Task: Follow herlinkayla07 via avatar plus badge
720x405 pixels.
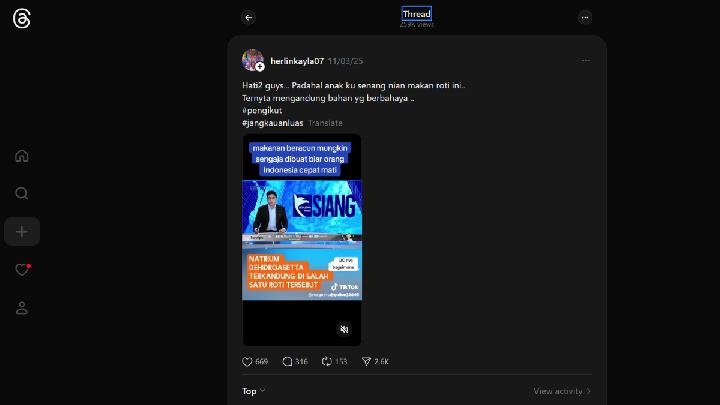Action: 260,67
